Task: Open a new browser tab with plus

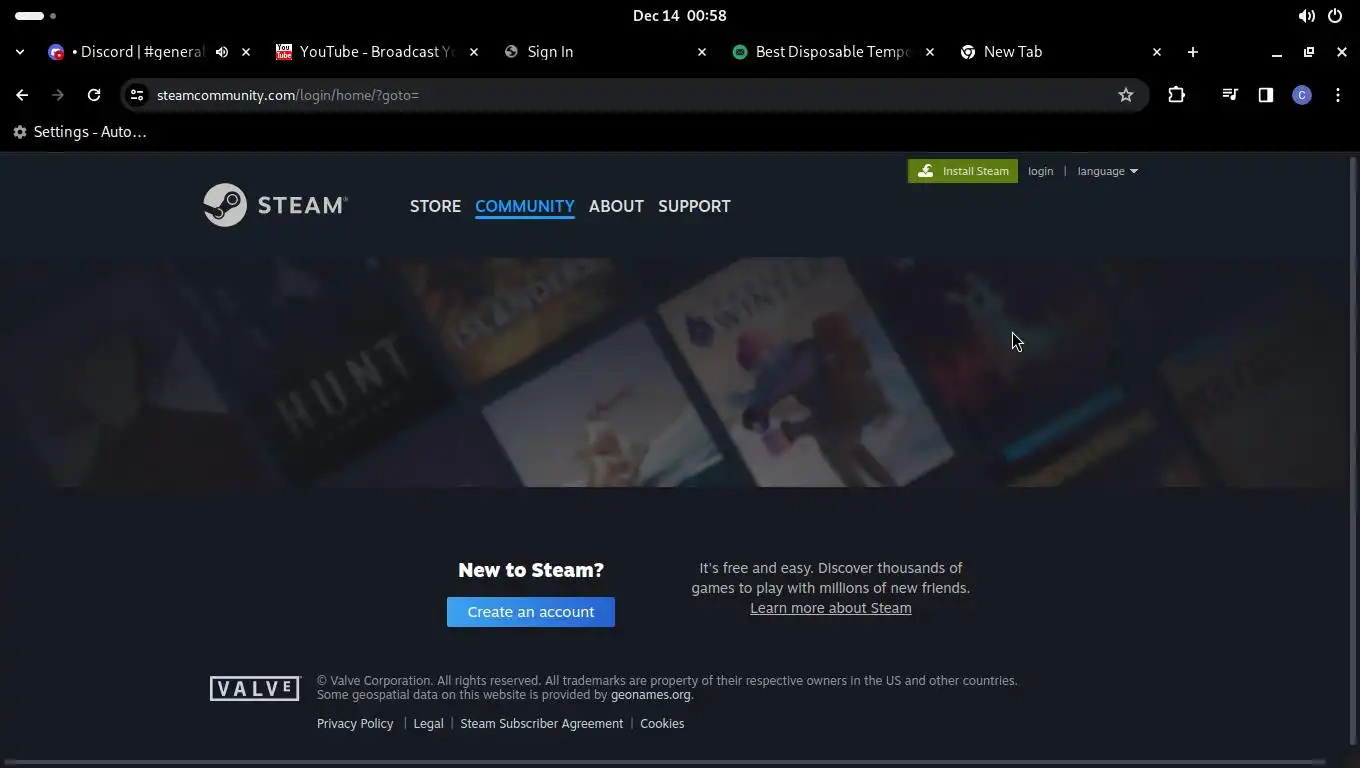Action: [x=1192, y=52]
